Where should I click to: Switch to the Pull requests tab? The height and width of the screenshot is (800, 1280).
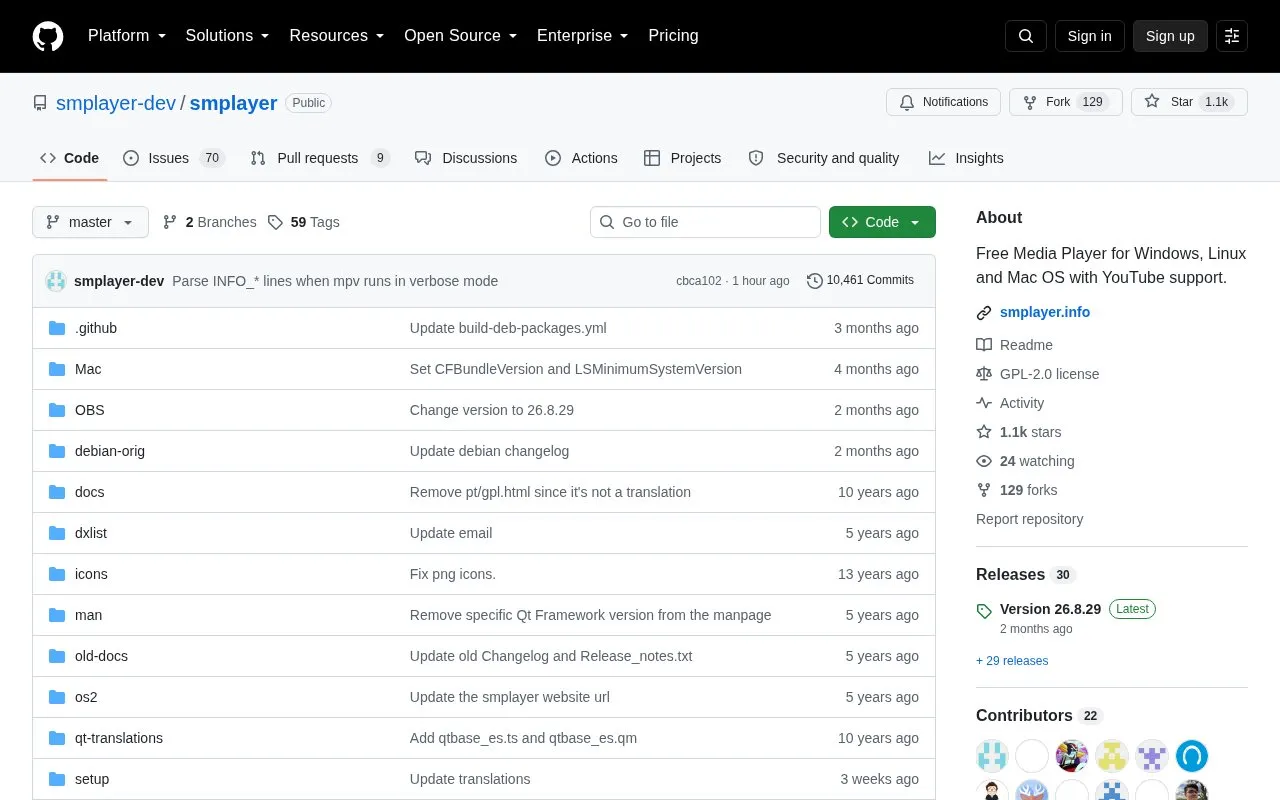click(320, 158)
